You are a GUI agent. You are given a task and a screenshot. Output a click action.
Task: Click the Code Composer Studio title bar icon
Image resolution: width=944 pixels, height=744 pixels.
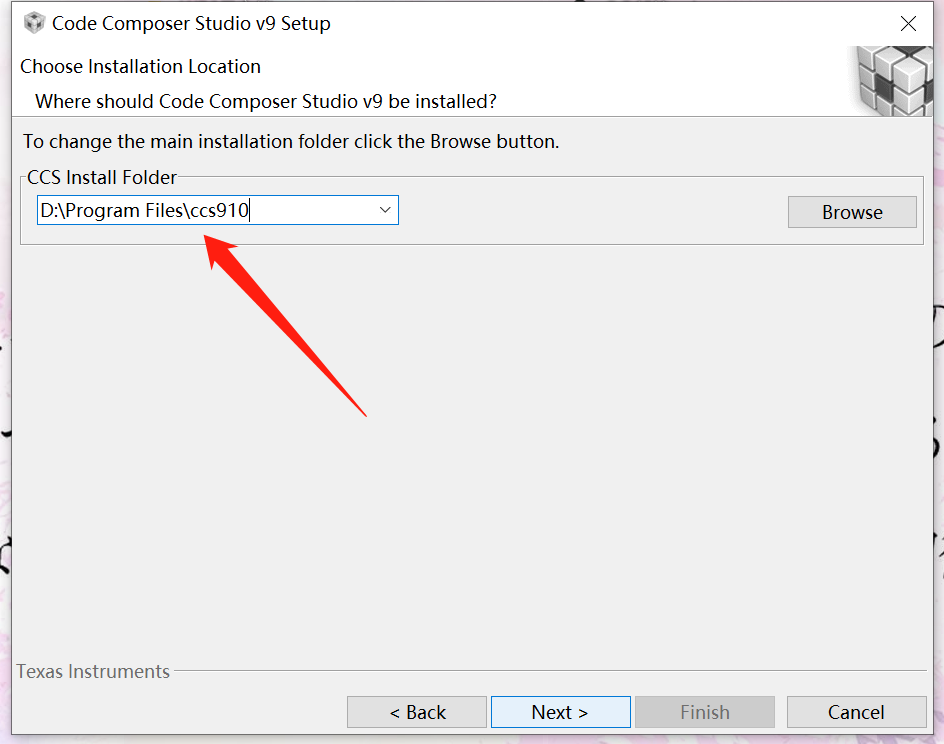pos(34,23)
